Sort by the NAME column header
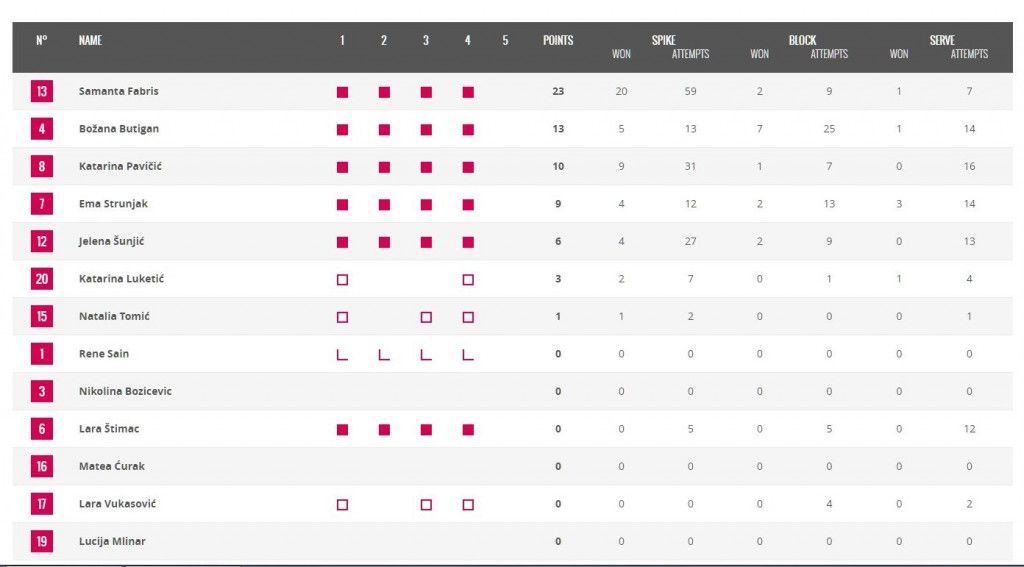 tap(90, 41)
